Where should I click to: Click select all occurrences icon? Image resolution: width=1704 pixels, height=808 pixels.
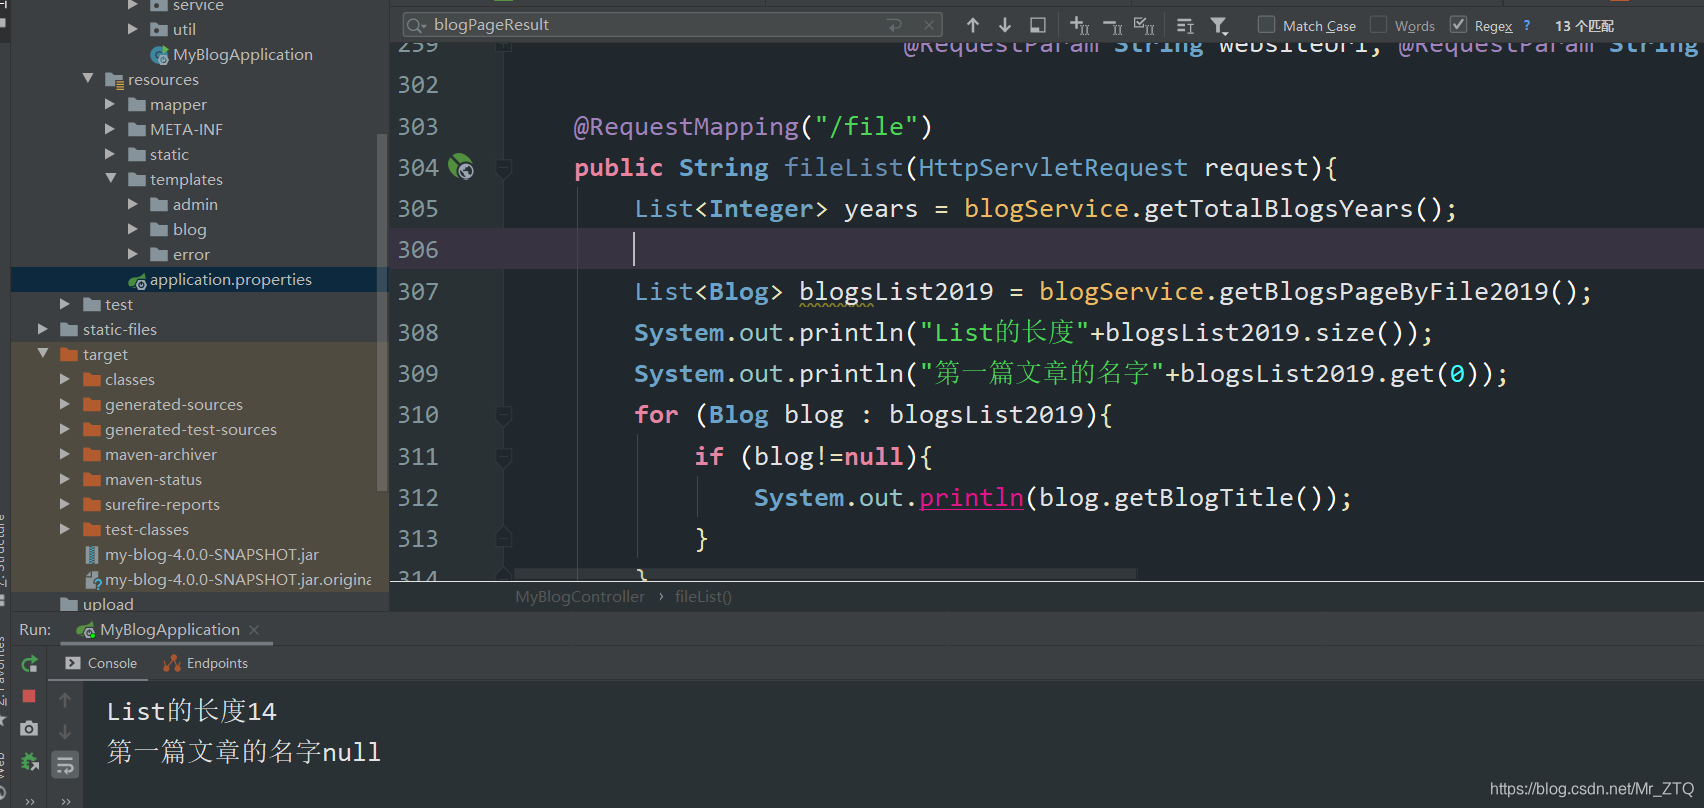[x=1145, y=26]
